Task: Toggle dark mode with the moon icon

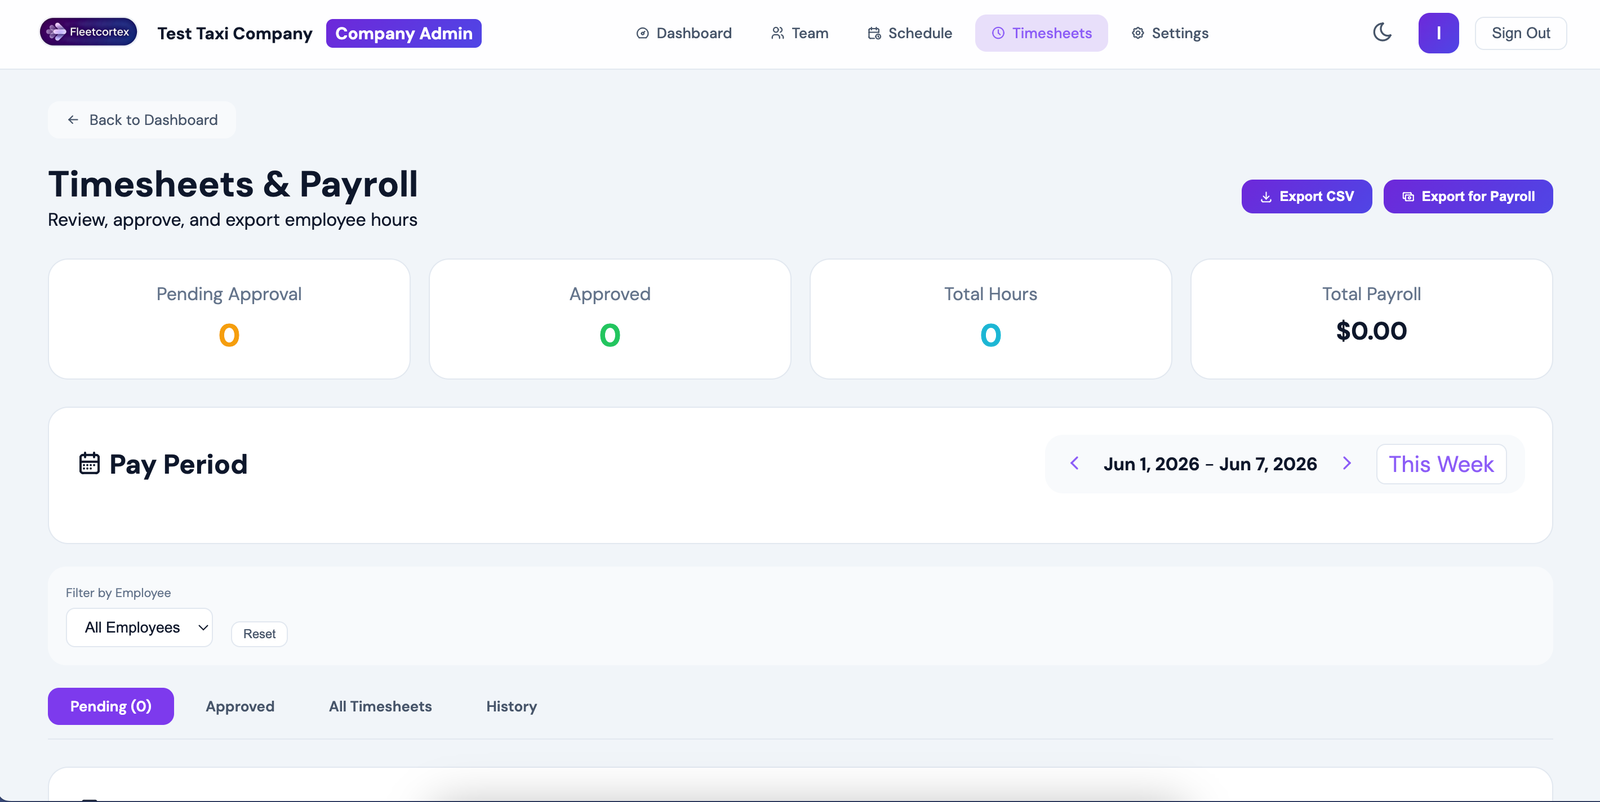Action: tap(1382, 33)
